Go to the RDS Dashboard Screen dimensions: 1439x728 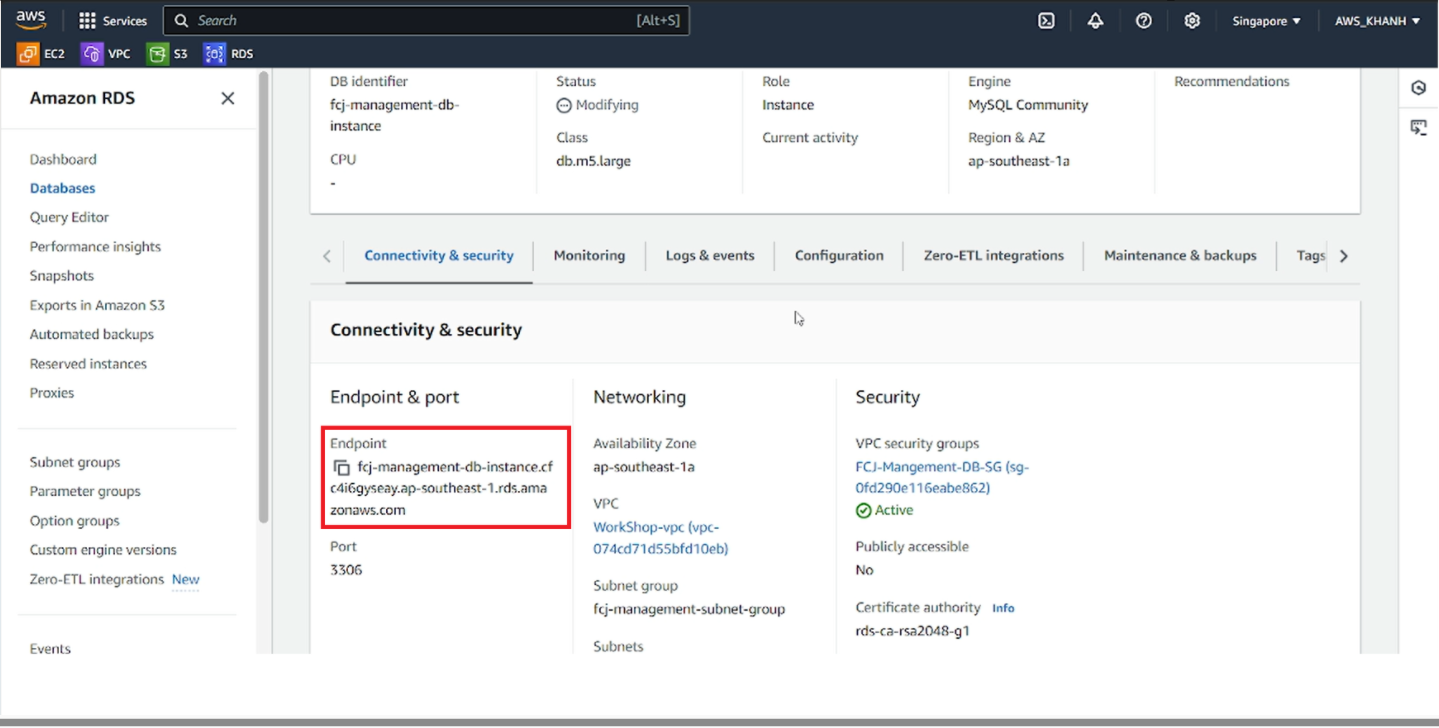coord(63,159)
